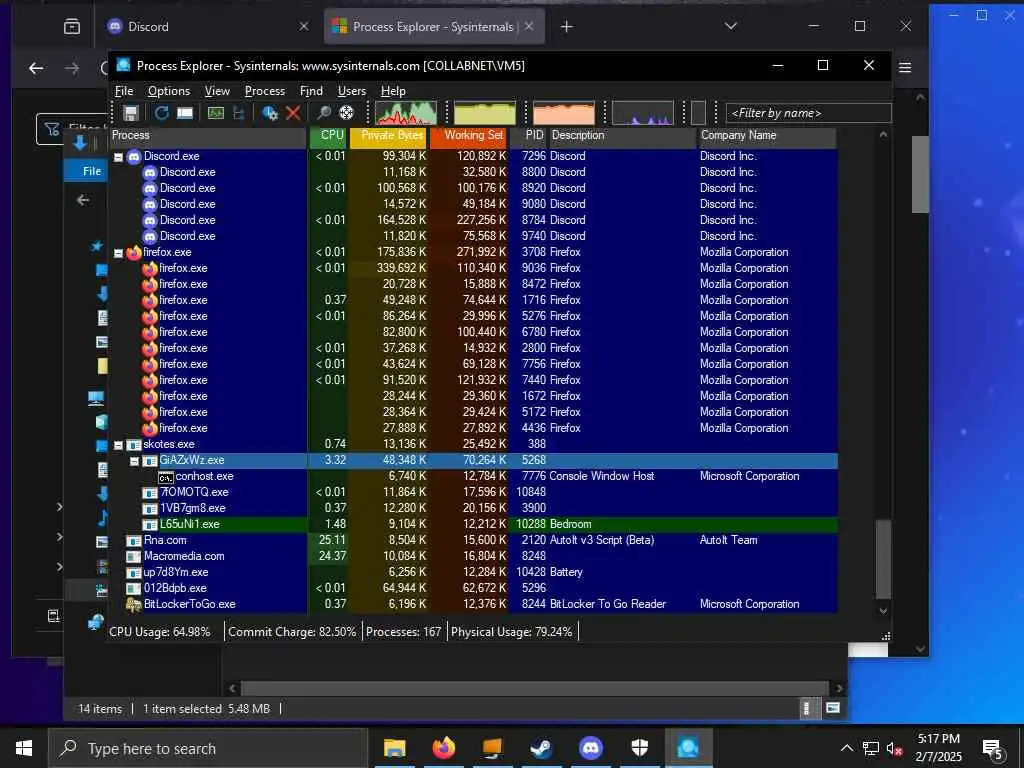Screen dimensions: 1024x768
Task: Click the Commit Charge status bar entry
Action: coord(292,632)
